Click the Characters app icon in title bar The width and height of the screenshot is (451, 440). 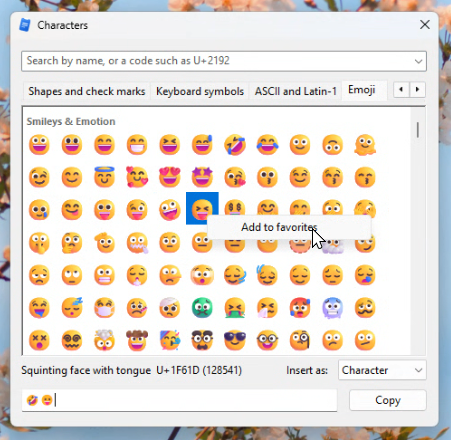click(x=25, y=25)
